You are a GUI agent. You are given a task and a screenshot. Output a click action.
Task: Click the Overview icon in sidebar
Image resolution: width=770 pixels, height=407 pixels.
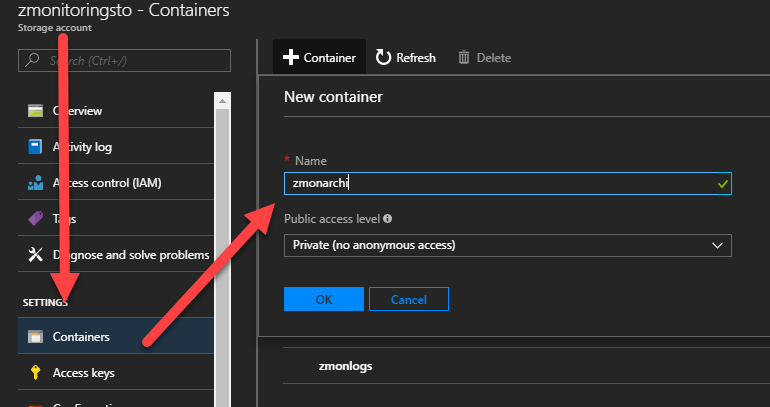click(35, 111)
